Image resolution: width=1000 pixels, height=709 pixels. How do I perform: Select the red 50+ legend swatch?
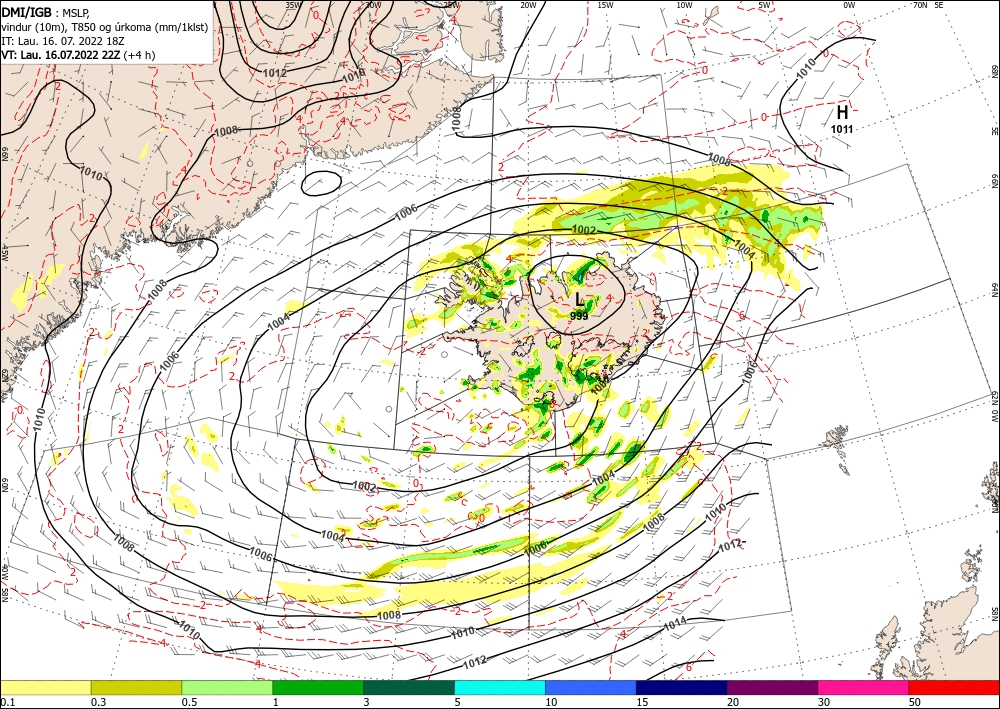click(x=954, y=687)
